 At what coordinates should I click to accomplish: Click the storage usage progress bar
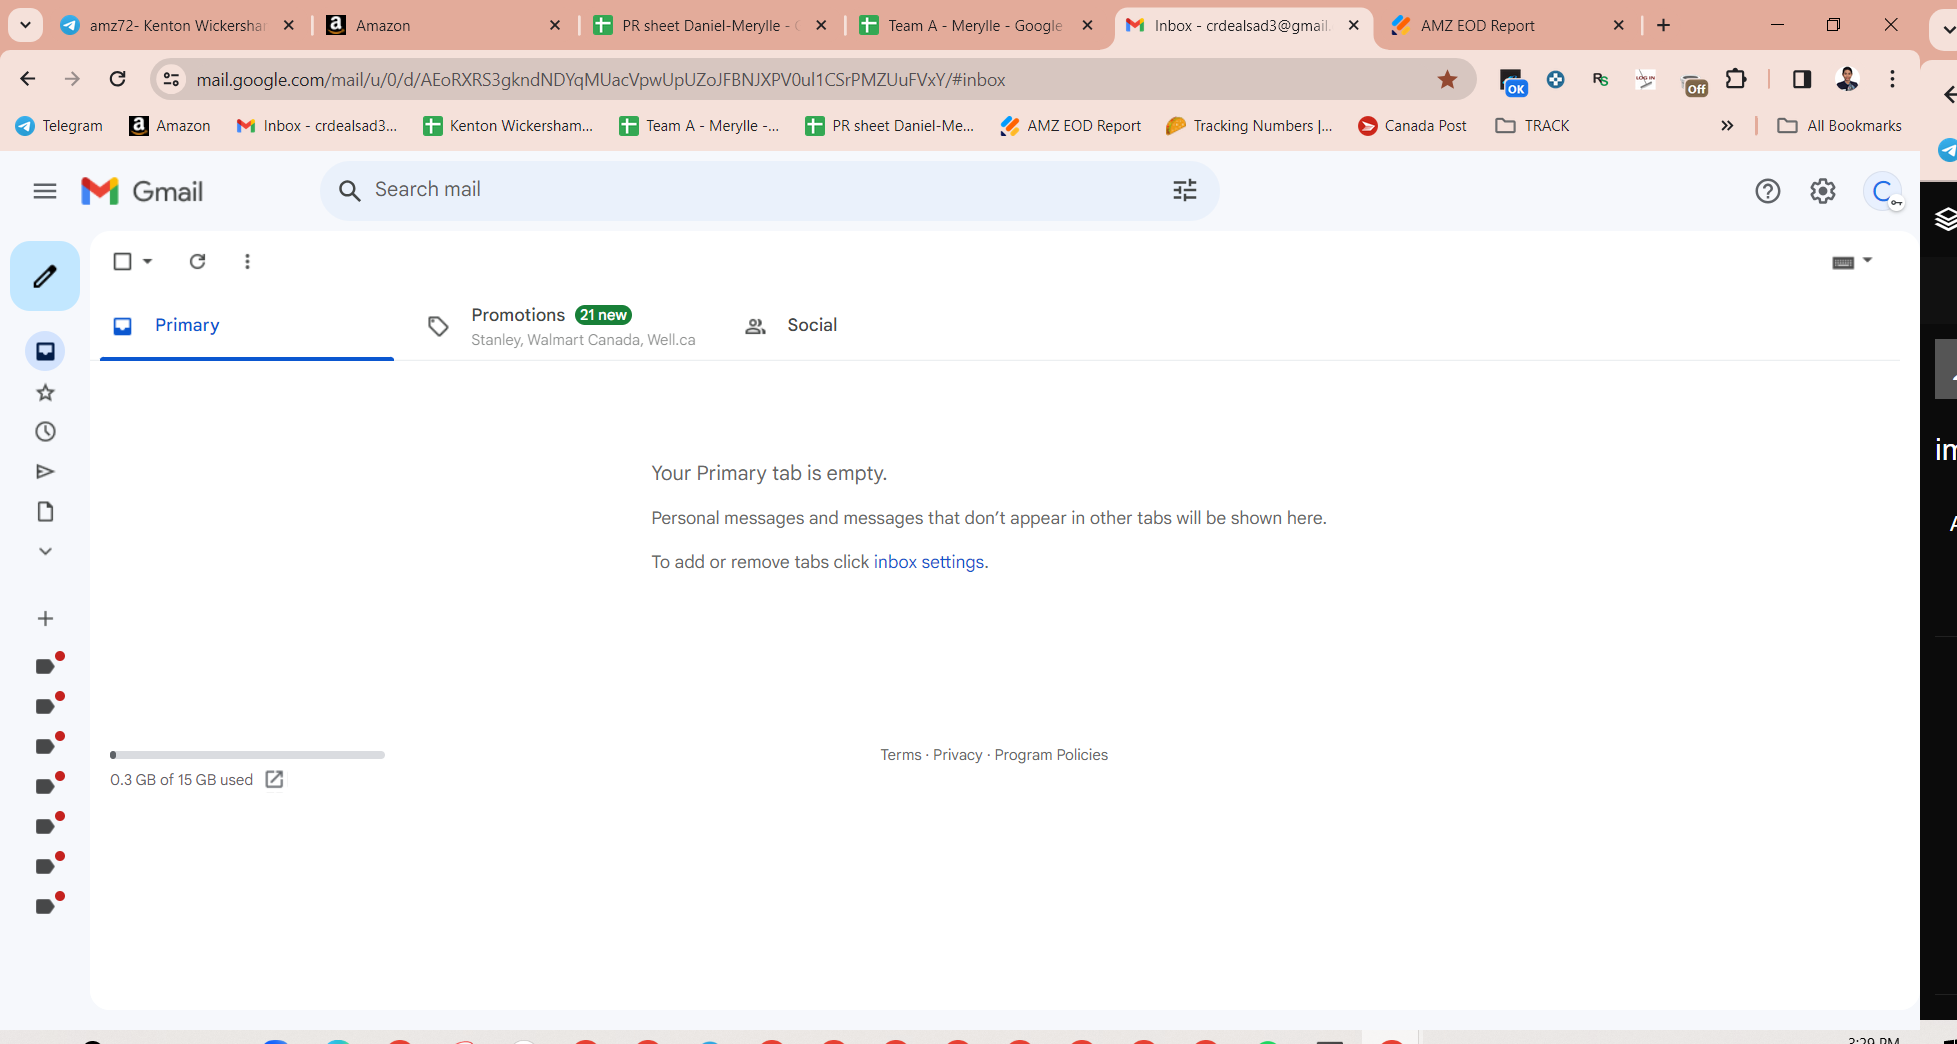click(x=247, y=755)
